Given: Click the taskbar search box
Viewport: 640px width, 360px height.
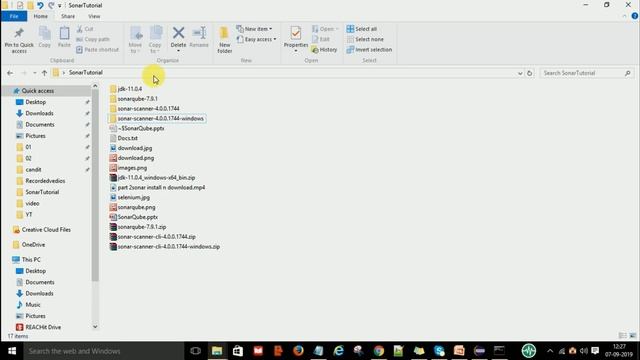Looking at the screenshot, I should [104, 351].
